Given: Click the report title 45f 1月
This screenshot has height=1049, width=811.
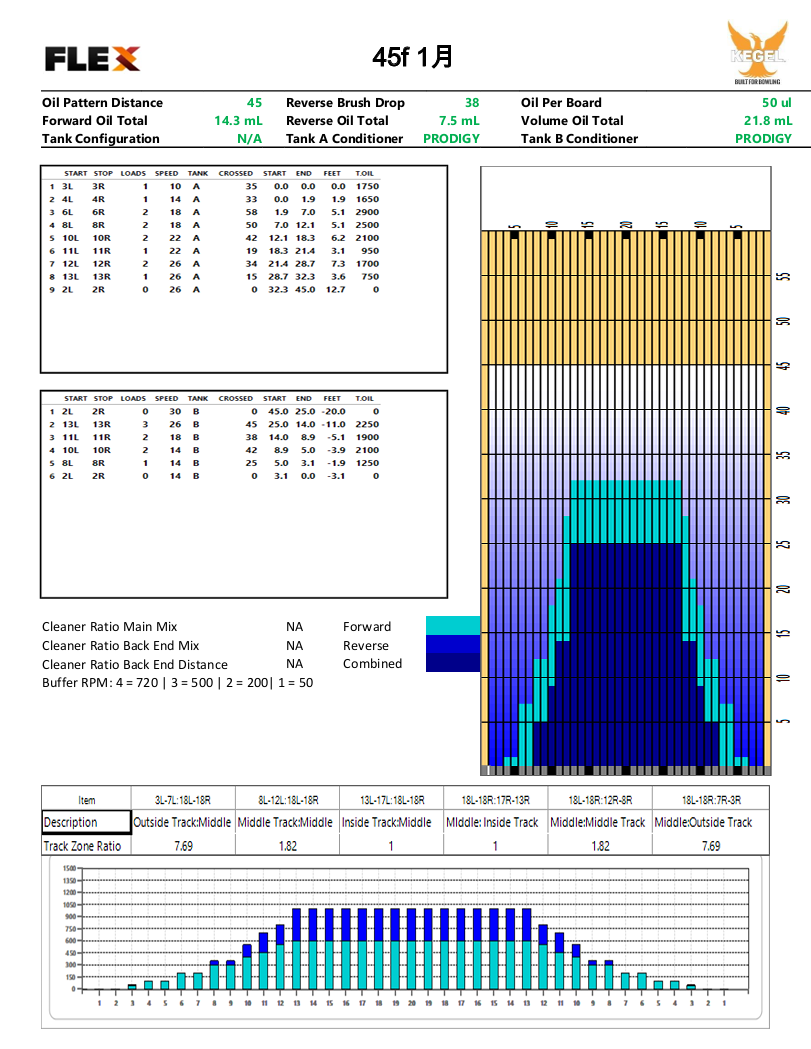Looking at the screenshot, I should tap(412, 57).
